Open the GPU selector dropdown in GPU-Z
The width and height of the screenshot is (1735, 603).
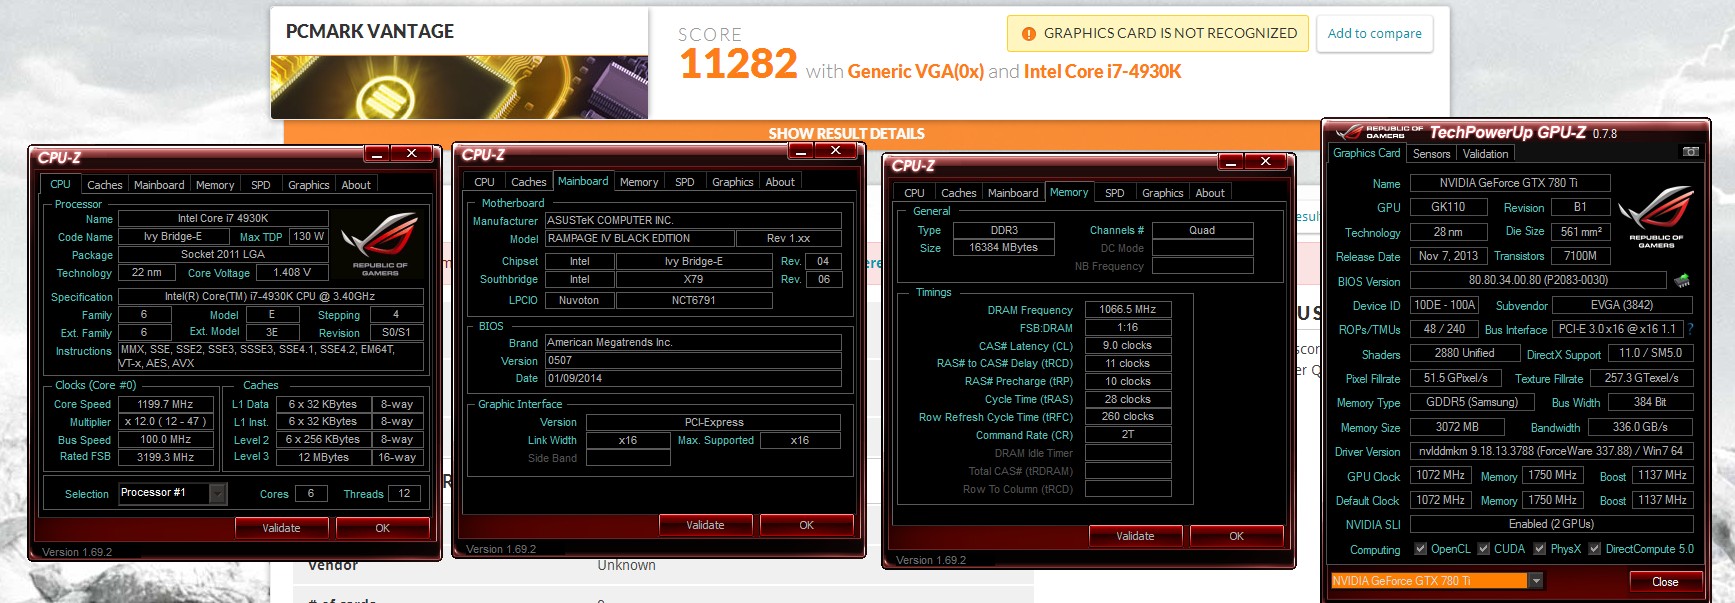pos(1536,581)
